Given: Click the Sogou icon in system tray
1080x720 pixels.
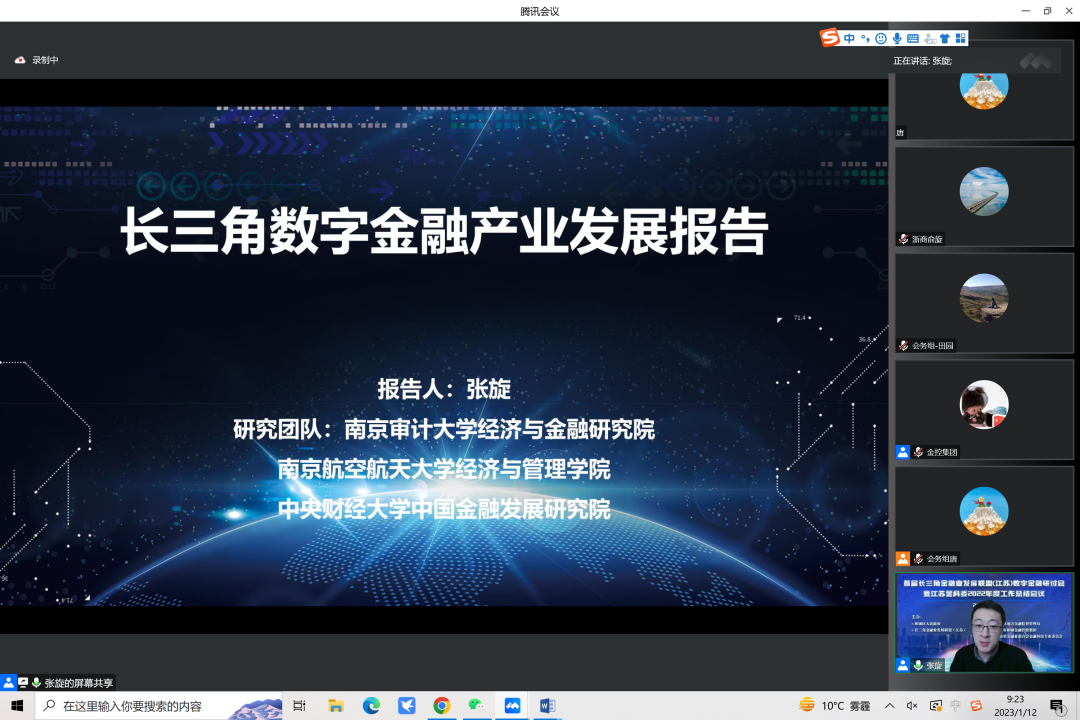Looking at the screenshot, I should click(x=976, y=706).
